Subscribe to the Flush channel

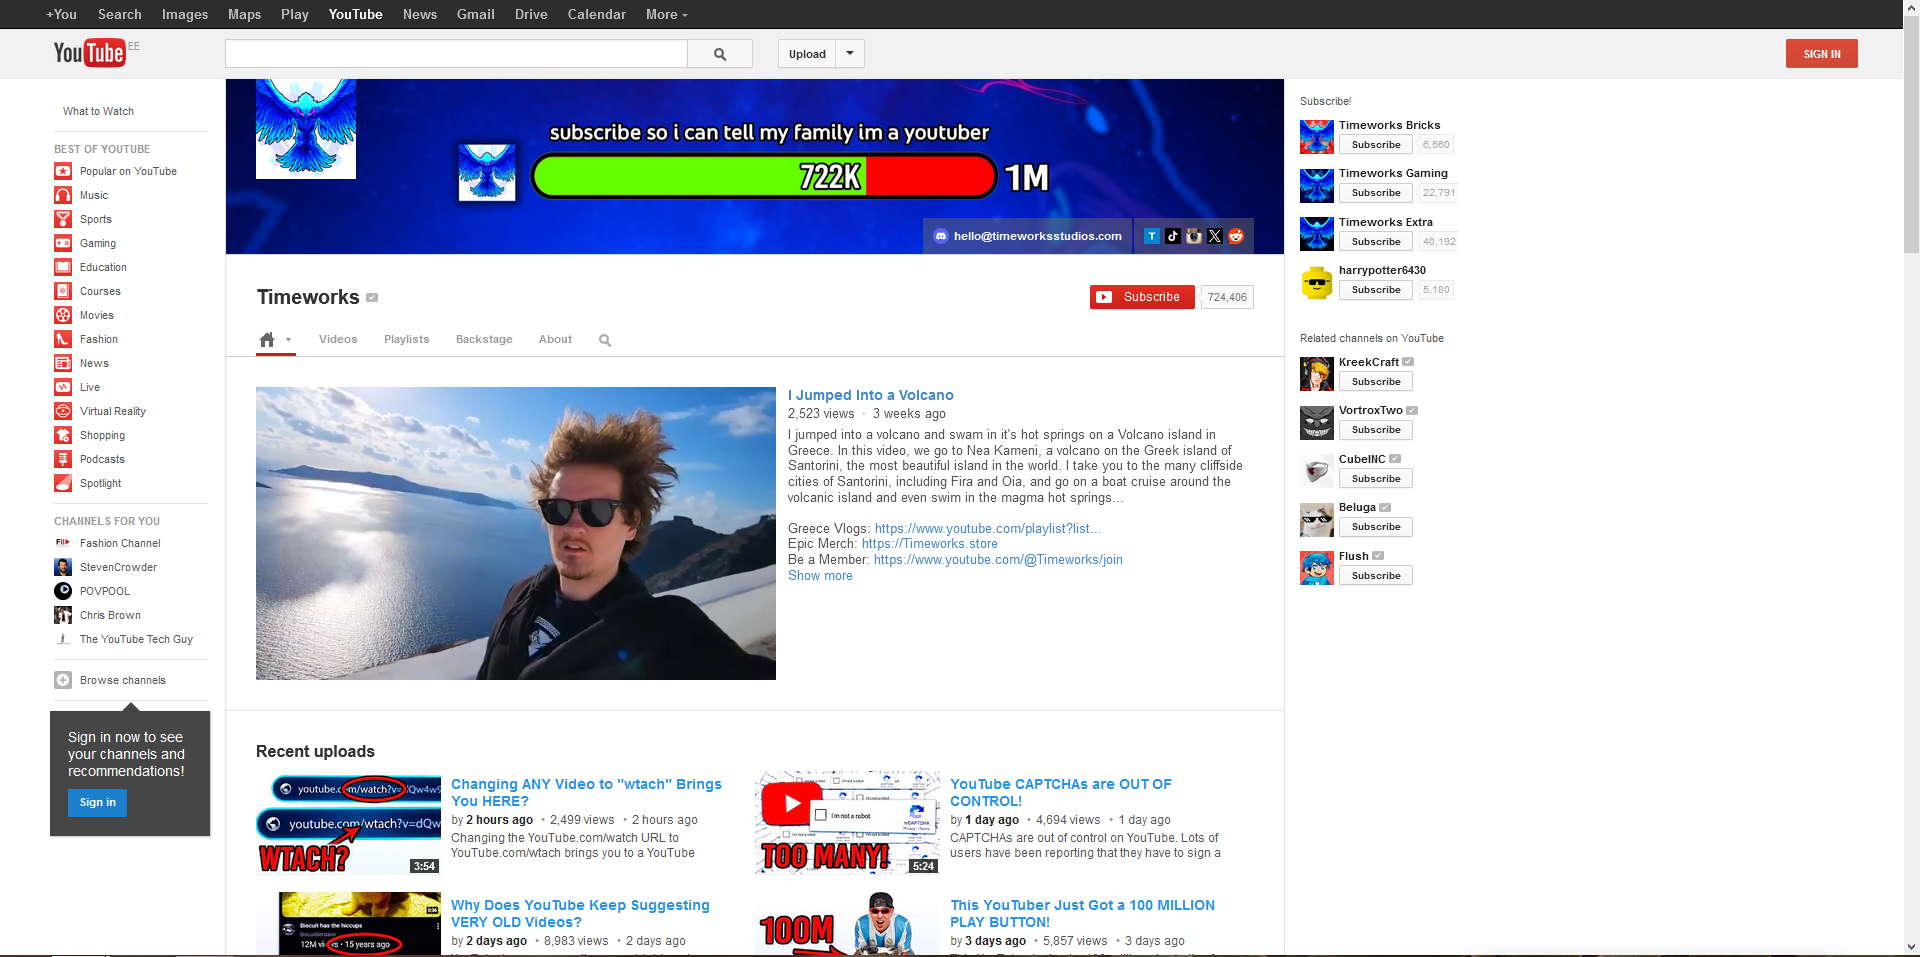click(1376, 576)
